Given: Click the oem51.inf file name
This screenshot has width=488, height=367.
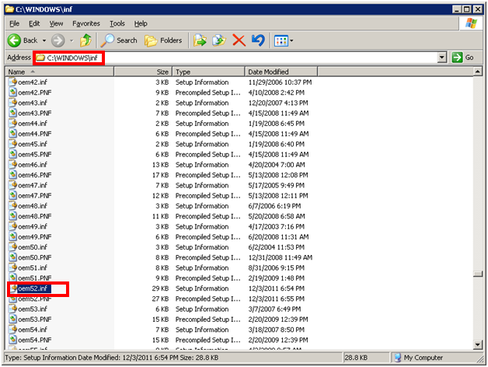Looking at the screenshot, I should [x=33, y=268].
